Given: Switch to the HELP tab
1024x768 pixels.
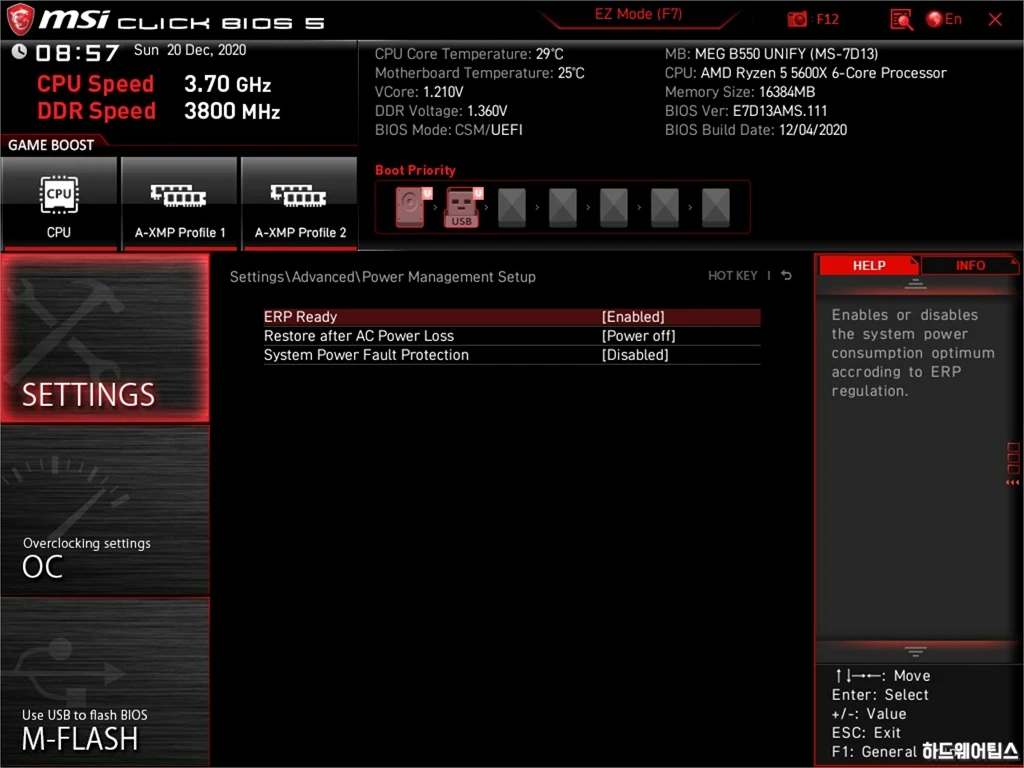Looking at the screenshot, I should click(869, 265).
